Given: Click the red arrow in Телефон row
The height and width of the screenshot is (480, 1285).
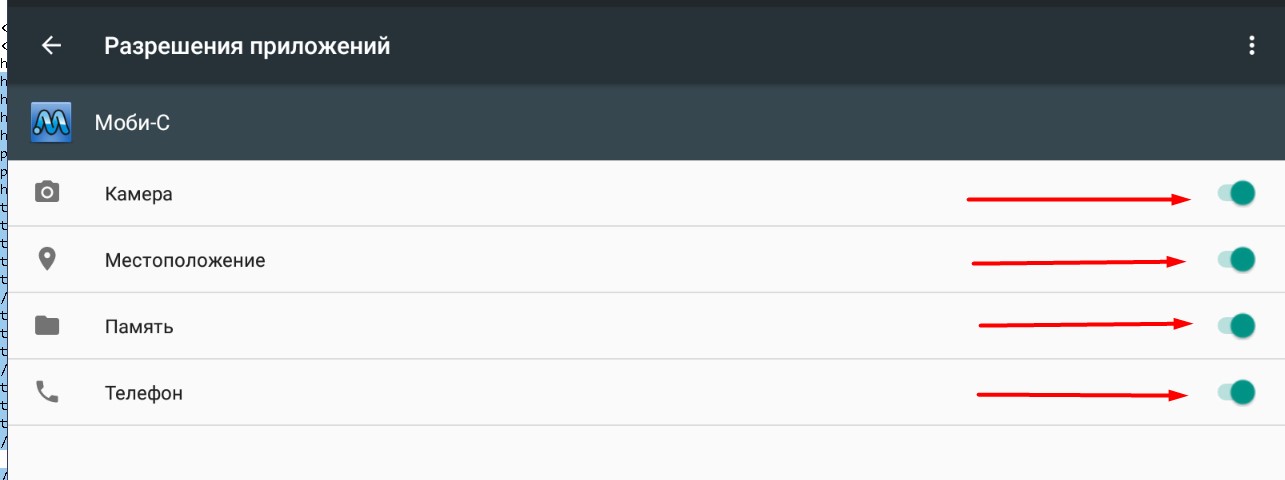Looking at the screenshot, I should click(1082, 395).
